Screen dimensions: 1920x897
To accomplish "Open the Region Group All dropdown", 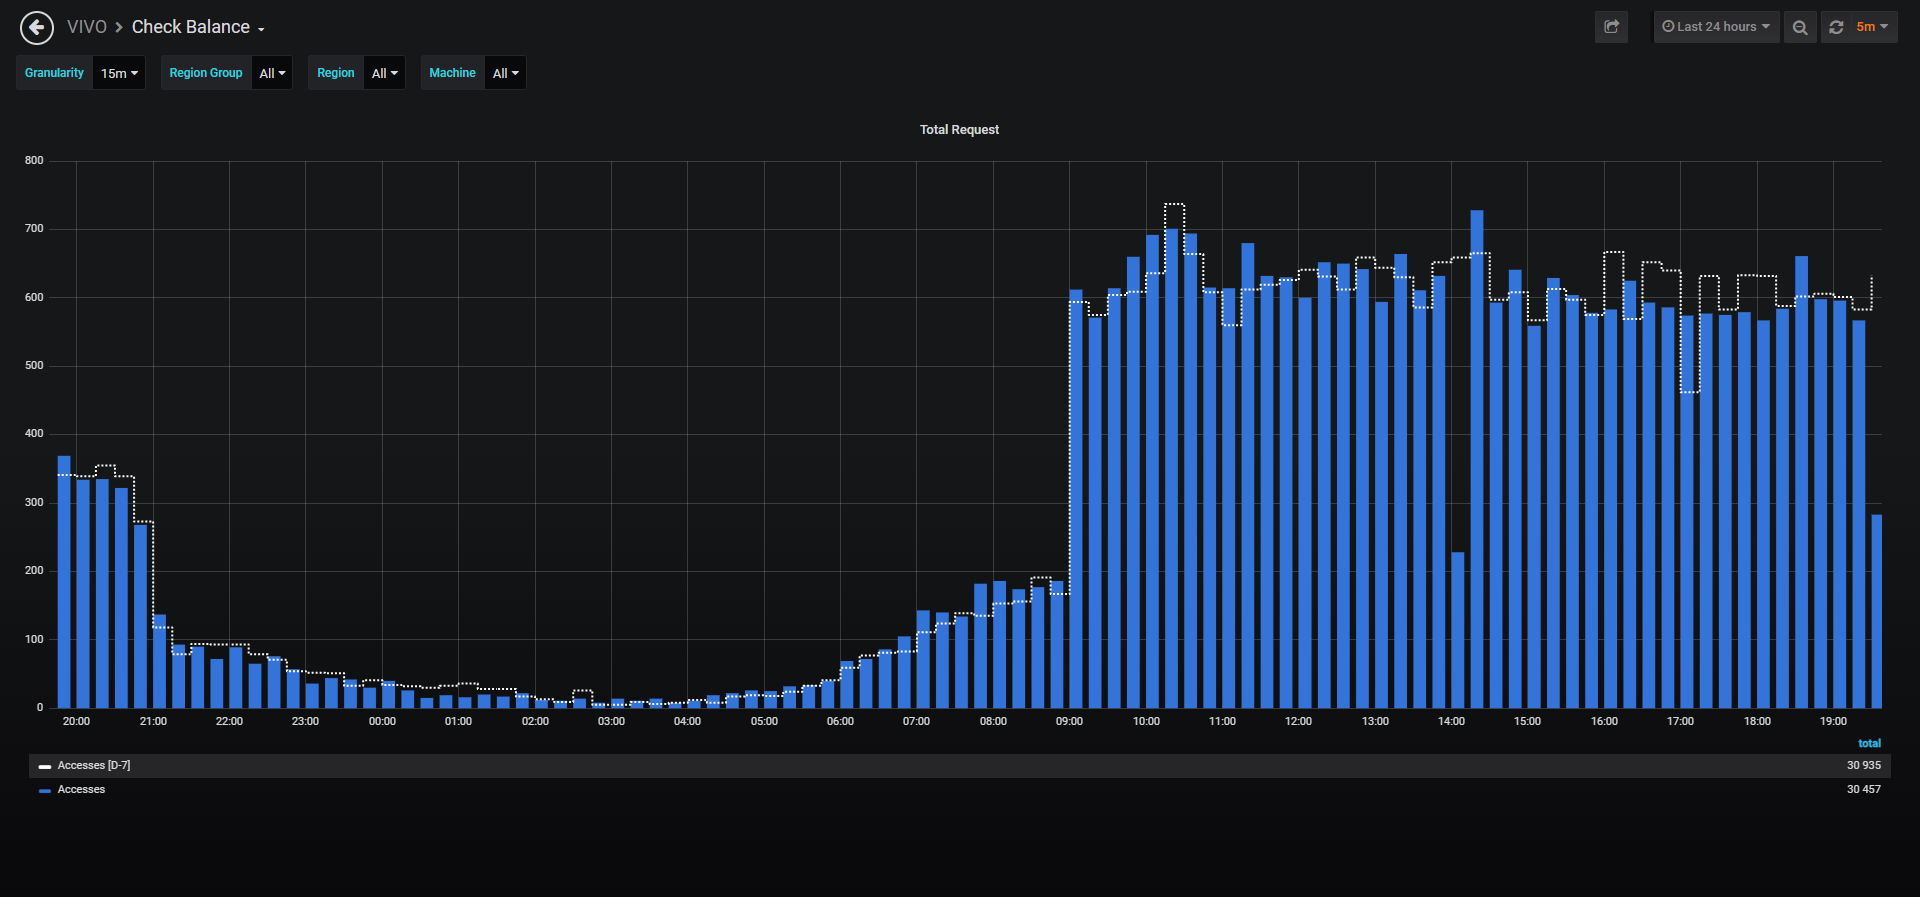I will coord(272,73).
